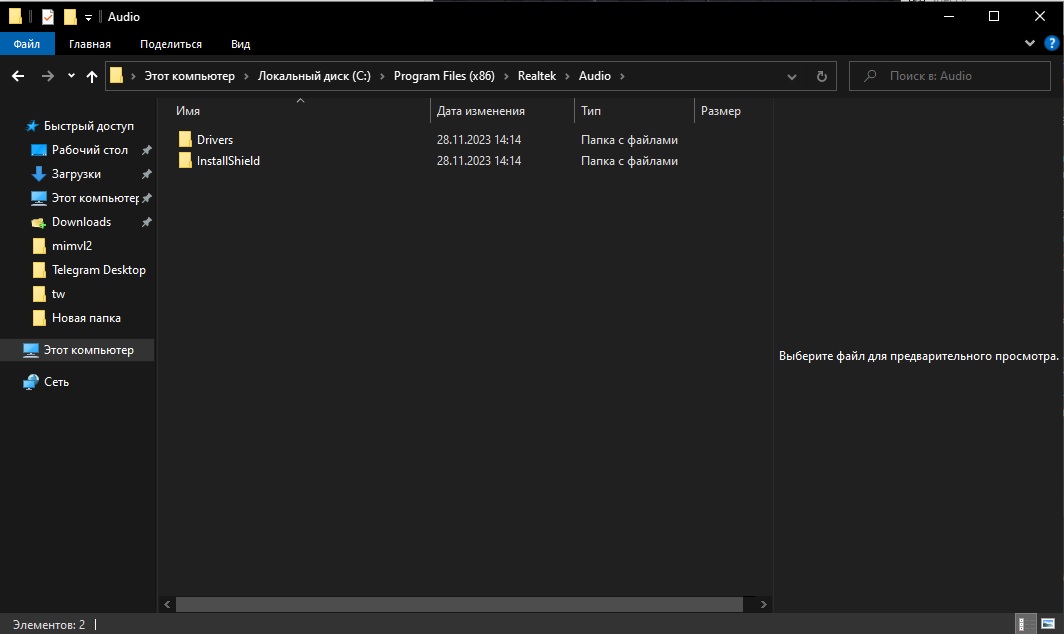1064x634 pixels.
Task: Open Новая папка in the sidebar
Action: (x=86, y=318)
